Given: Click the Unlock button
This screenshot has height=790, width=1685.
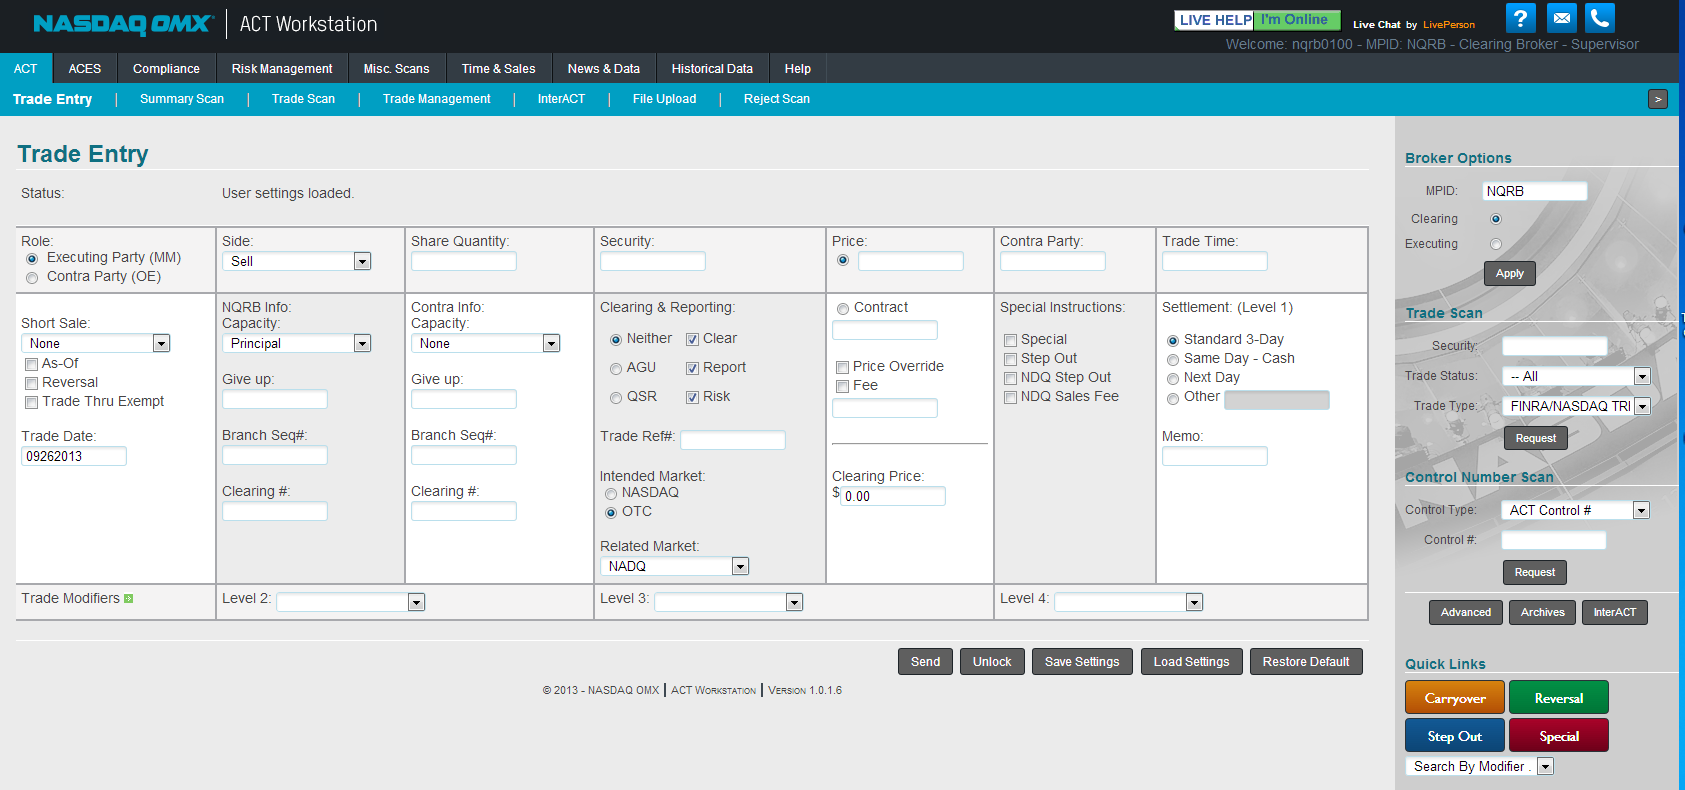Looking at the screenshot, I should (992, 662).
